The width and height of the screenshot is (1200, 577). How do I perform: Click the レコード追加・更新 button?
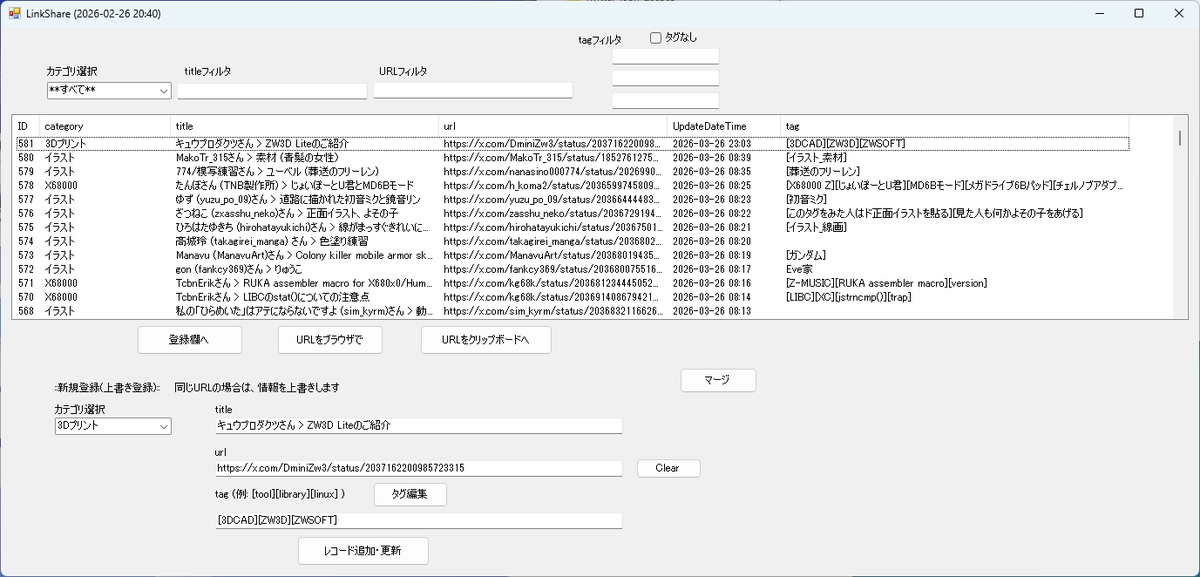363,551
